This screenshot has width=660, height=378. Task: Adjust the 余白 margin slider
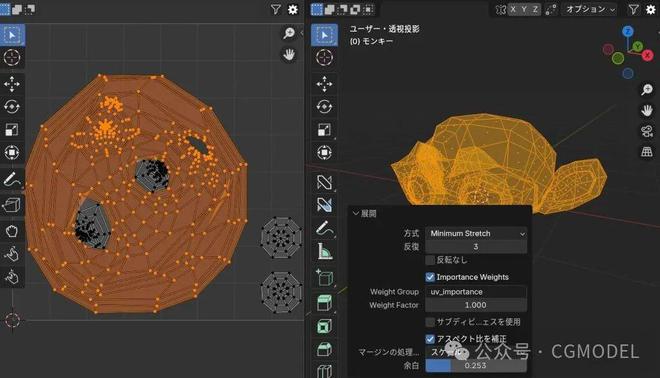pos(476,365)
